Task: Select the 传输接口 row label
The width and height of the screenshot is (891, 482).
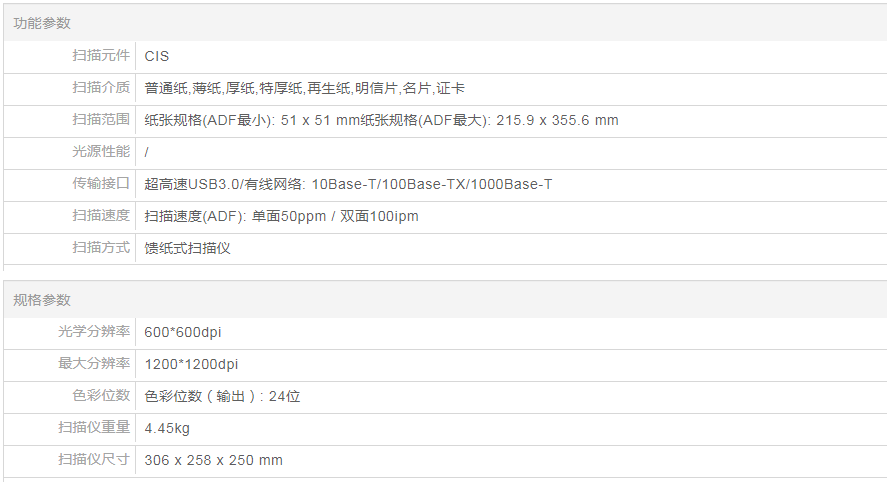Action: pos(100,184)
